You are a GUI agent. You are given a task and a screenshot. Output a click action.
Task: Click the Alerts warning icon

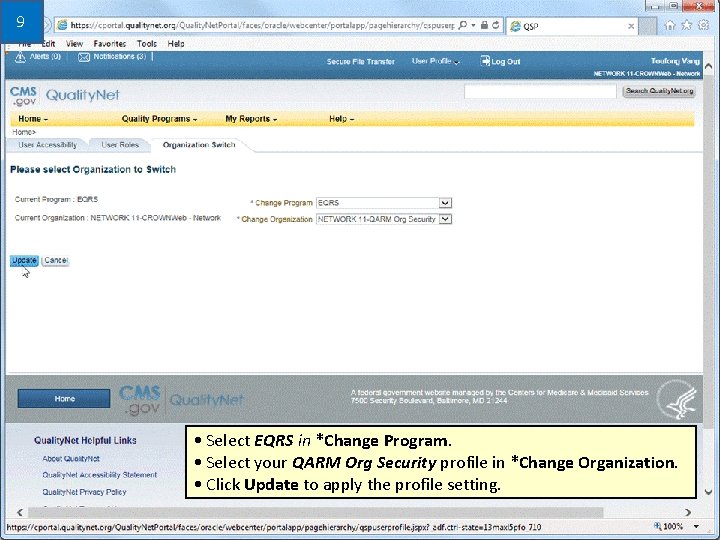coord(20,57)
